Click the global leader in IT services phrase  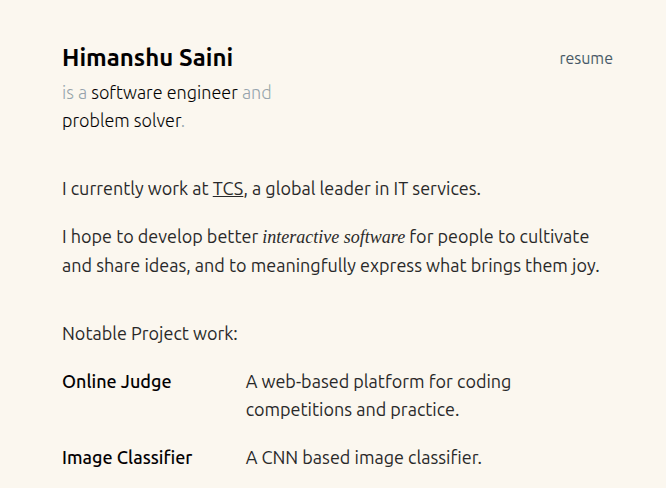[x=373, y=189]
